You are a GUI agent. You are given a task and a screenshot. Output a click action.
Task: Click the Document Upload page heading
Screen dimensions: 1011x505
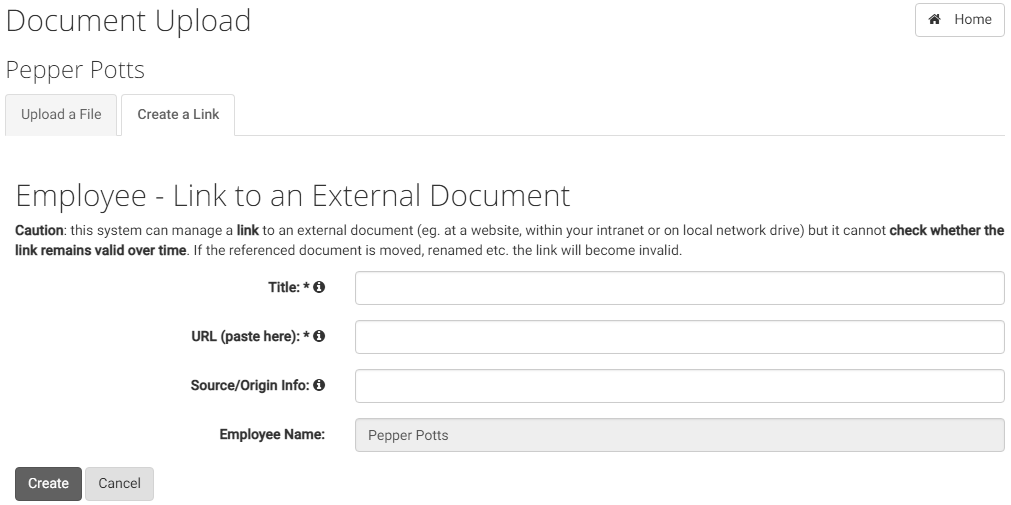click(128, 21)
